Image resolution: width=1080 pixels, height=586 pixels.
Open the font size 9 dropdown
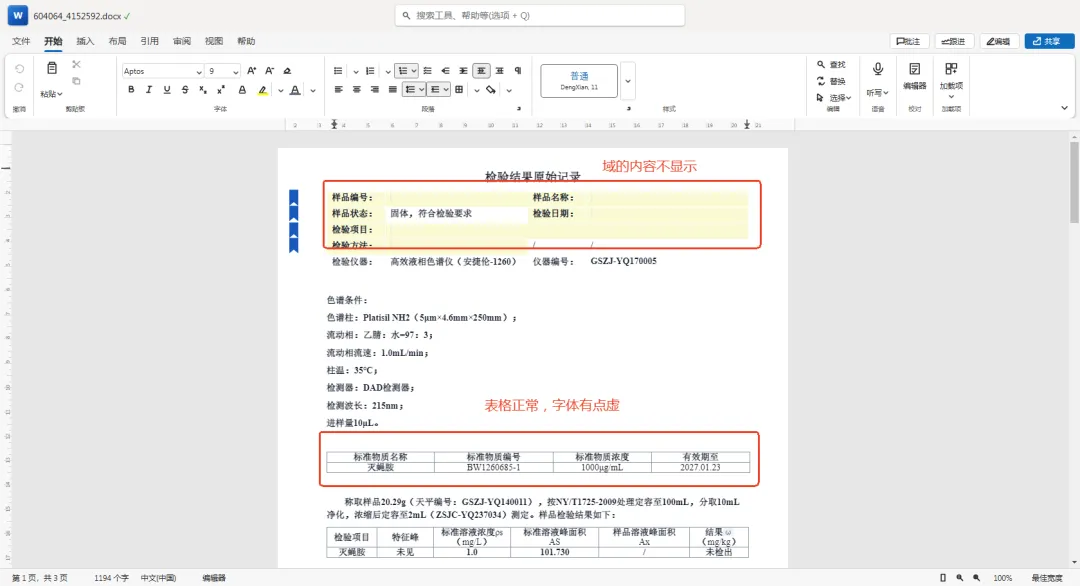pyautogui.click(x=235, y=72)
